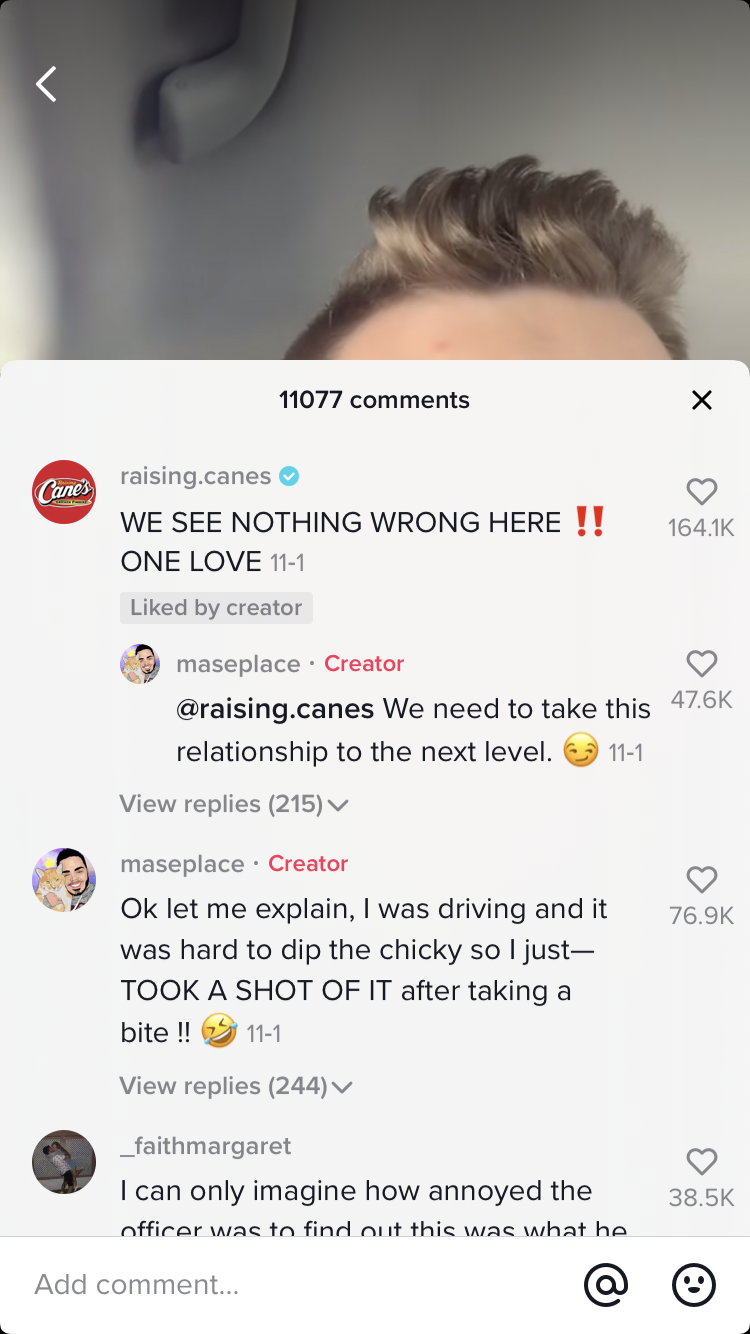Image resolution: width=750 pixels, height=1334 pixels.
Task: Tap the verified badge beside raising.canes
Action: [x=289, y=476]
